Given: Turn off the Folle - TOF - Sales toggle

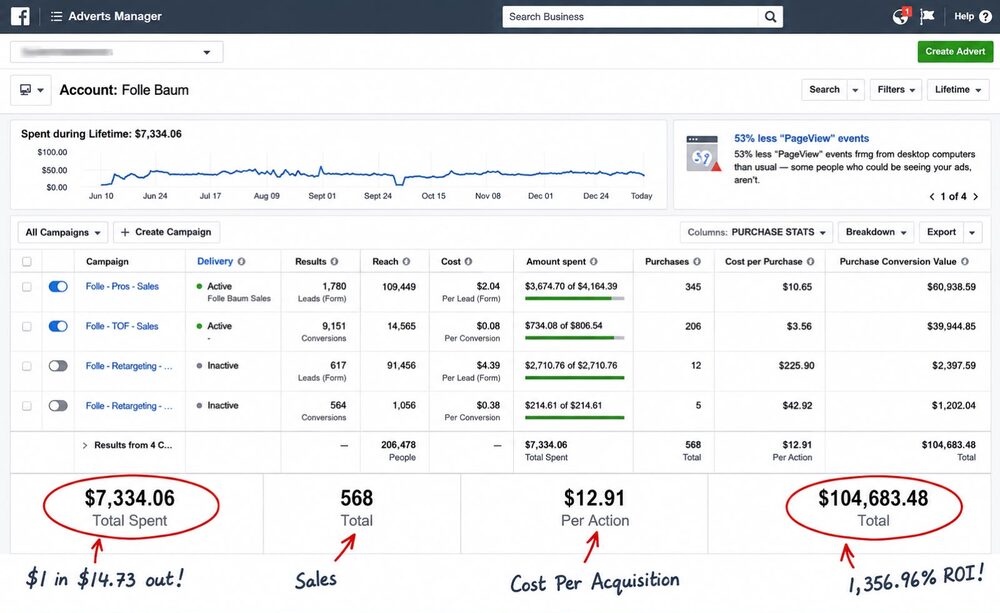Looking at the screenshot, I should coord(58,327).
